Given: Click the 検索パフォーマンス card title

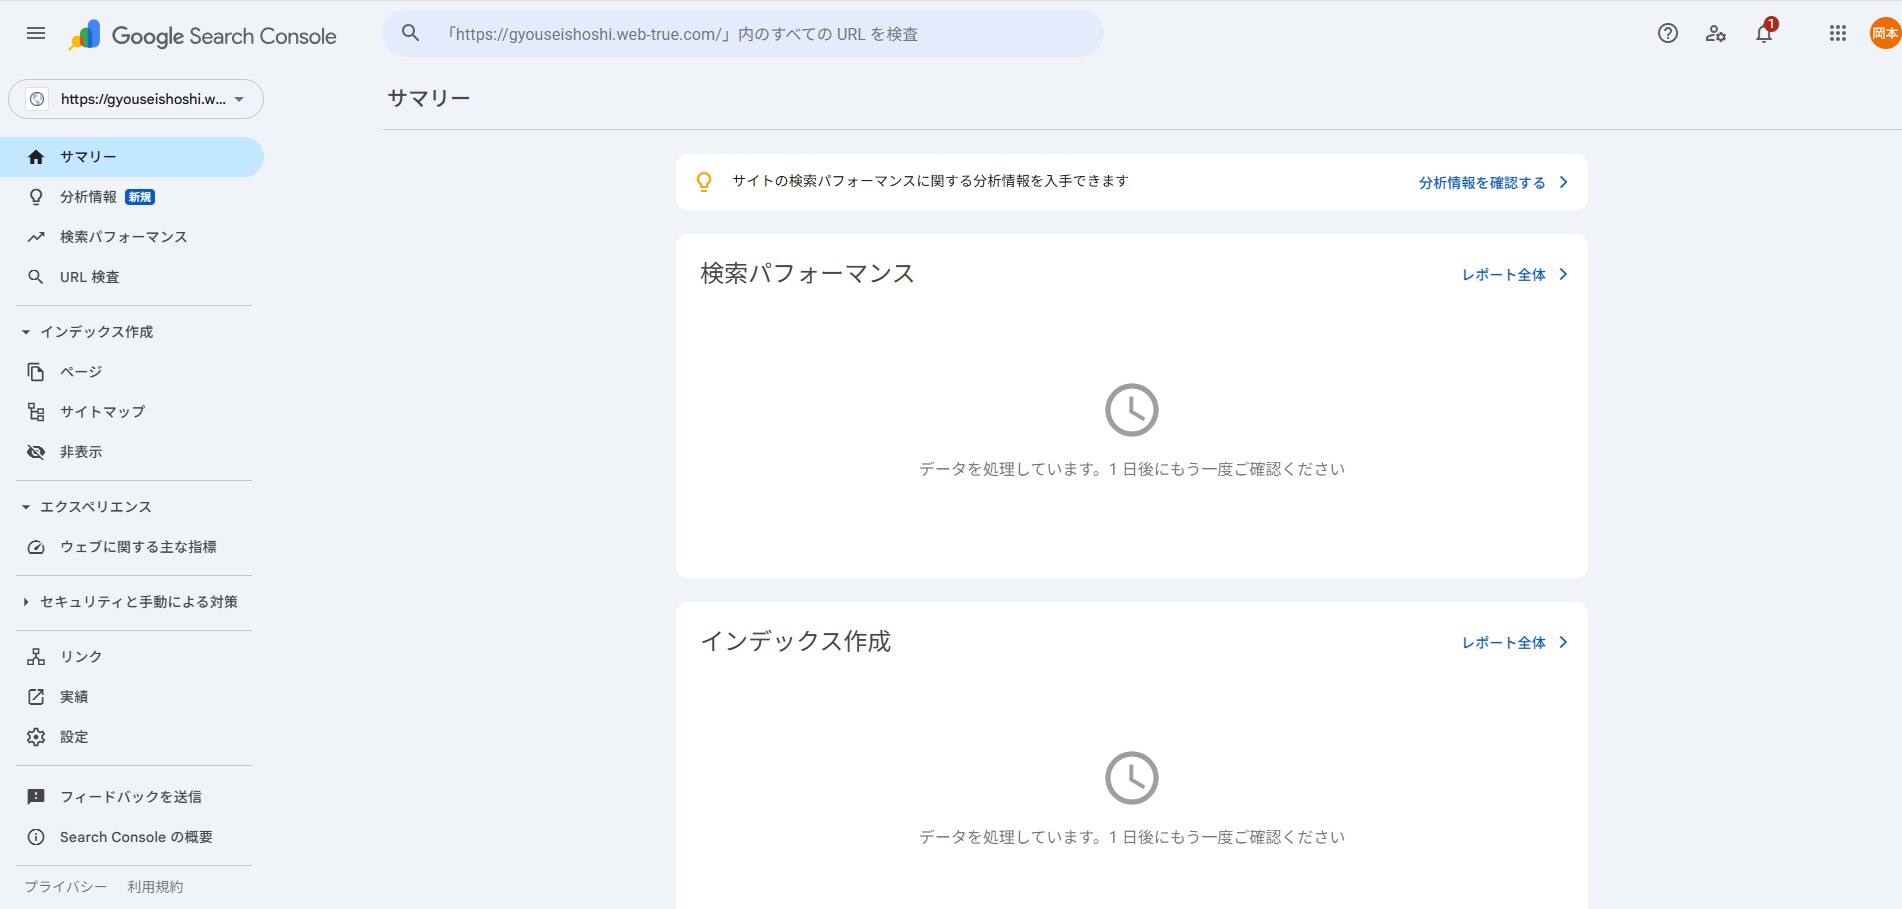Looking at the screenshot, I should coord(807,273).
